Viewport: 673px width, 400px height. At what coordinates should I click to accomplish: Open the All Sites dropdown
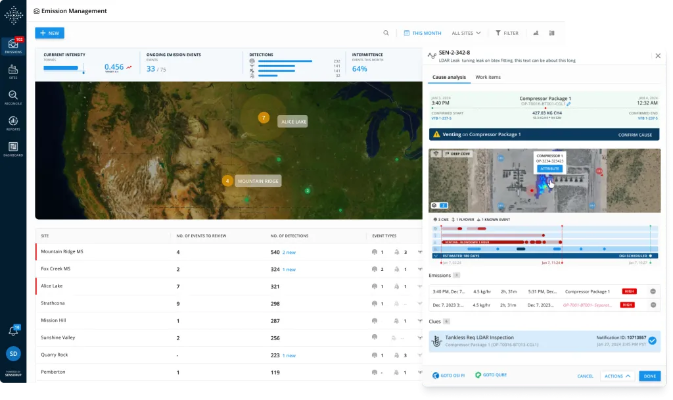[x=466, y=33]
